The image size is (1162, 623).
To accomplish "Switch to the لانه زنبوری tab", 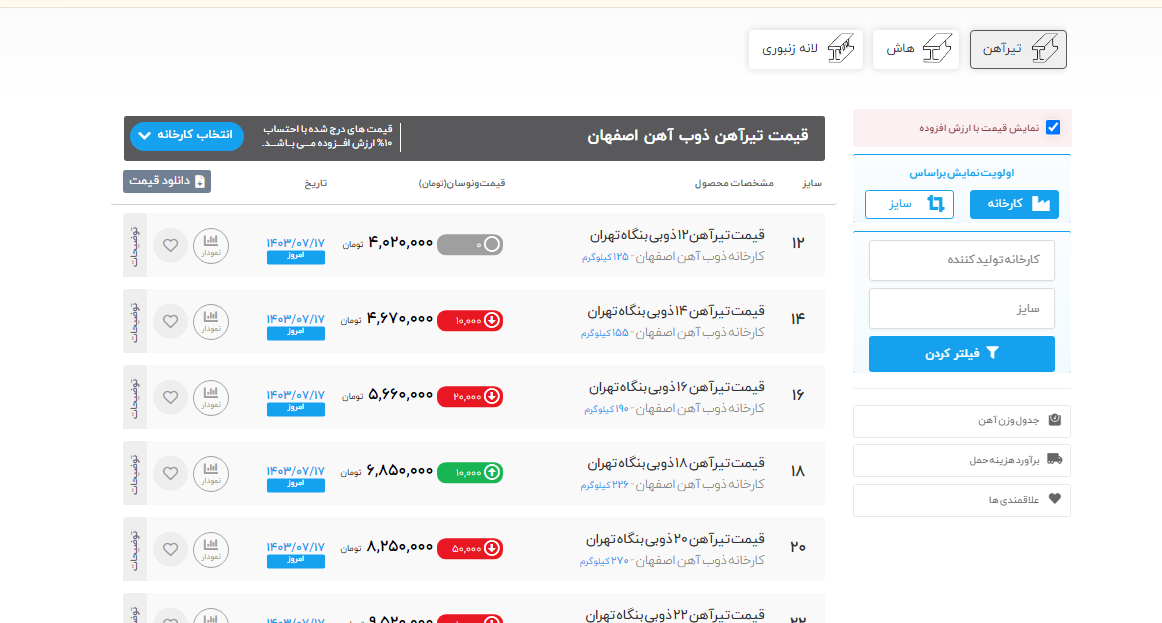I will (x=806, y=49).
